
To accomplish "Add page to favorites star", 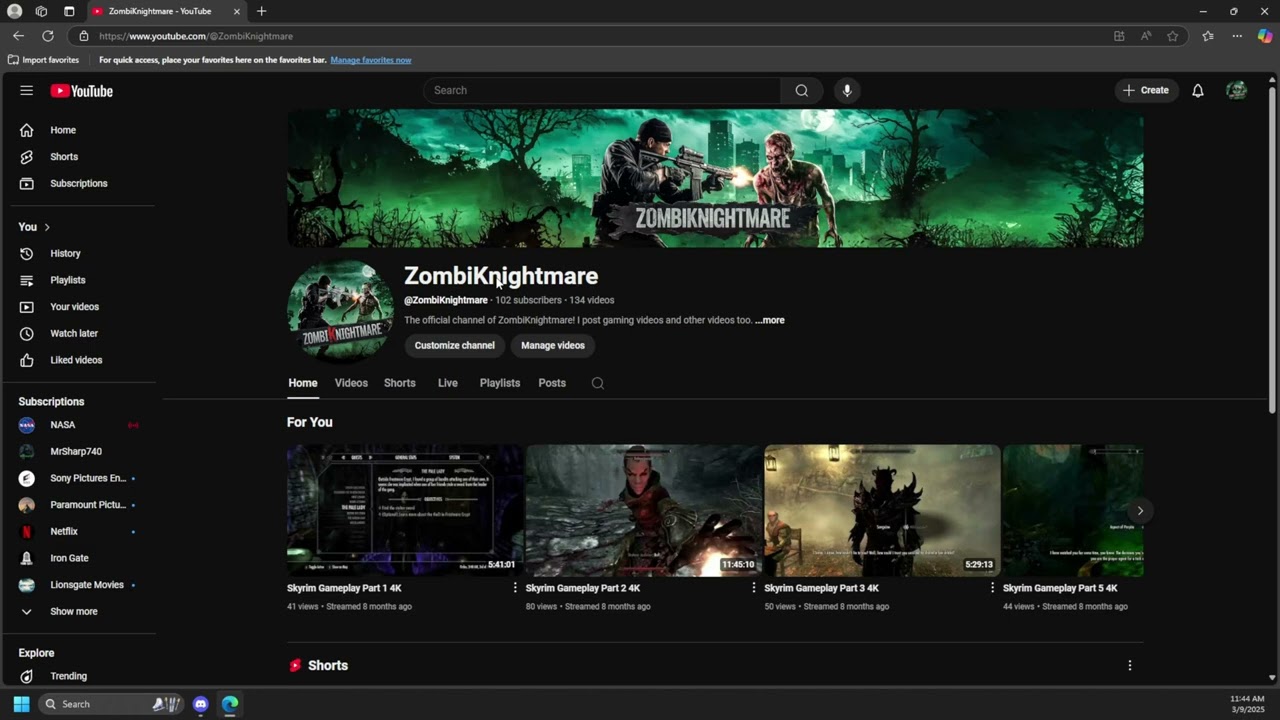I will (x=1172, y=36).
